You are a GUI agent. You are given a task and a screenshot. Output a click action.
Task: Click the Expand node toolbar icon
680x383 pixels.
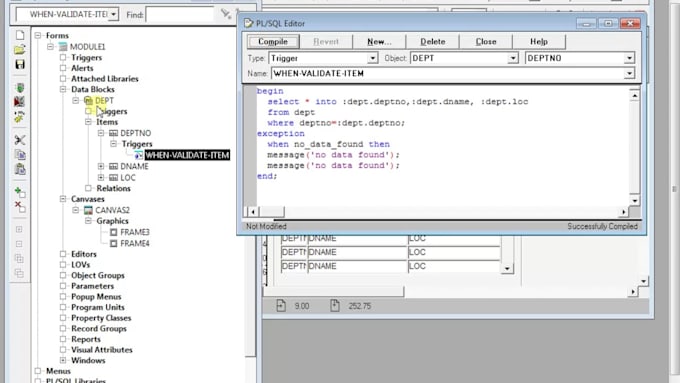point(19,229)
